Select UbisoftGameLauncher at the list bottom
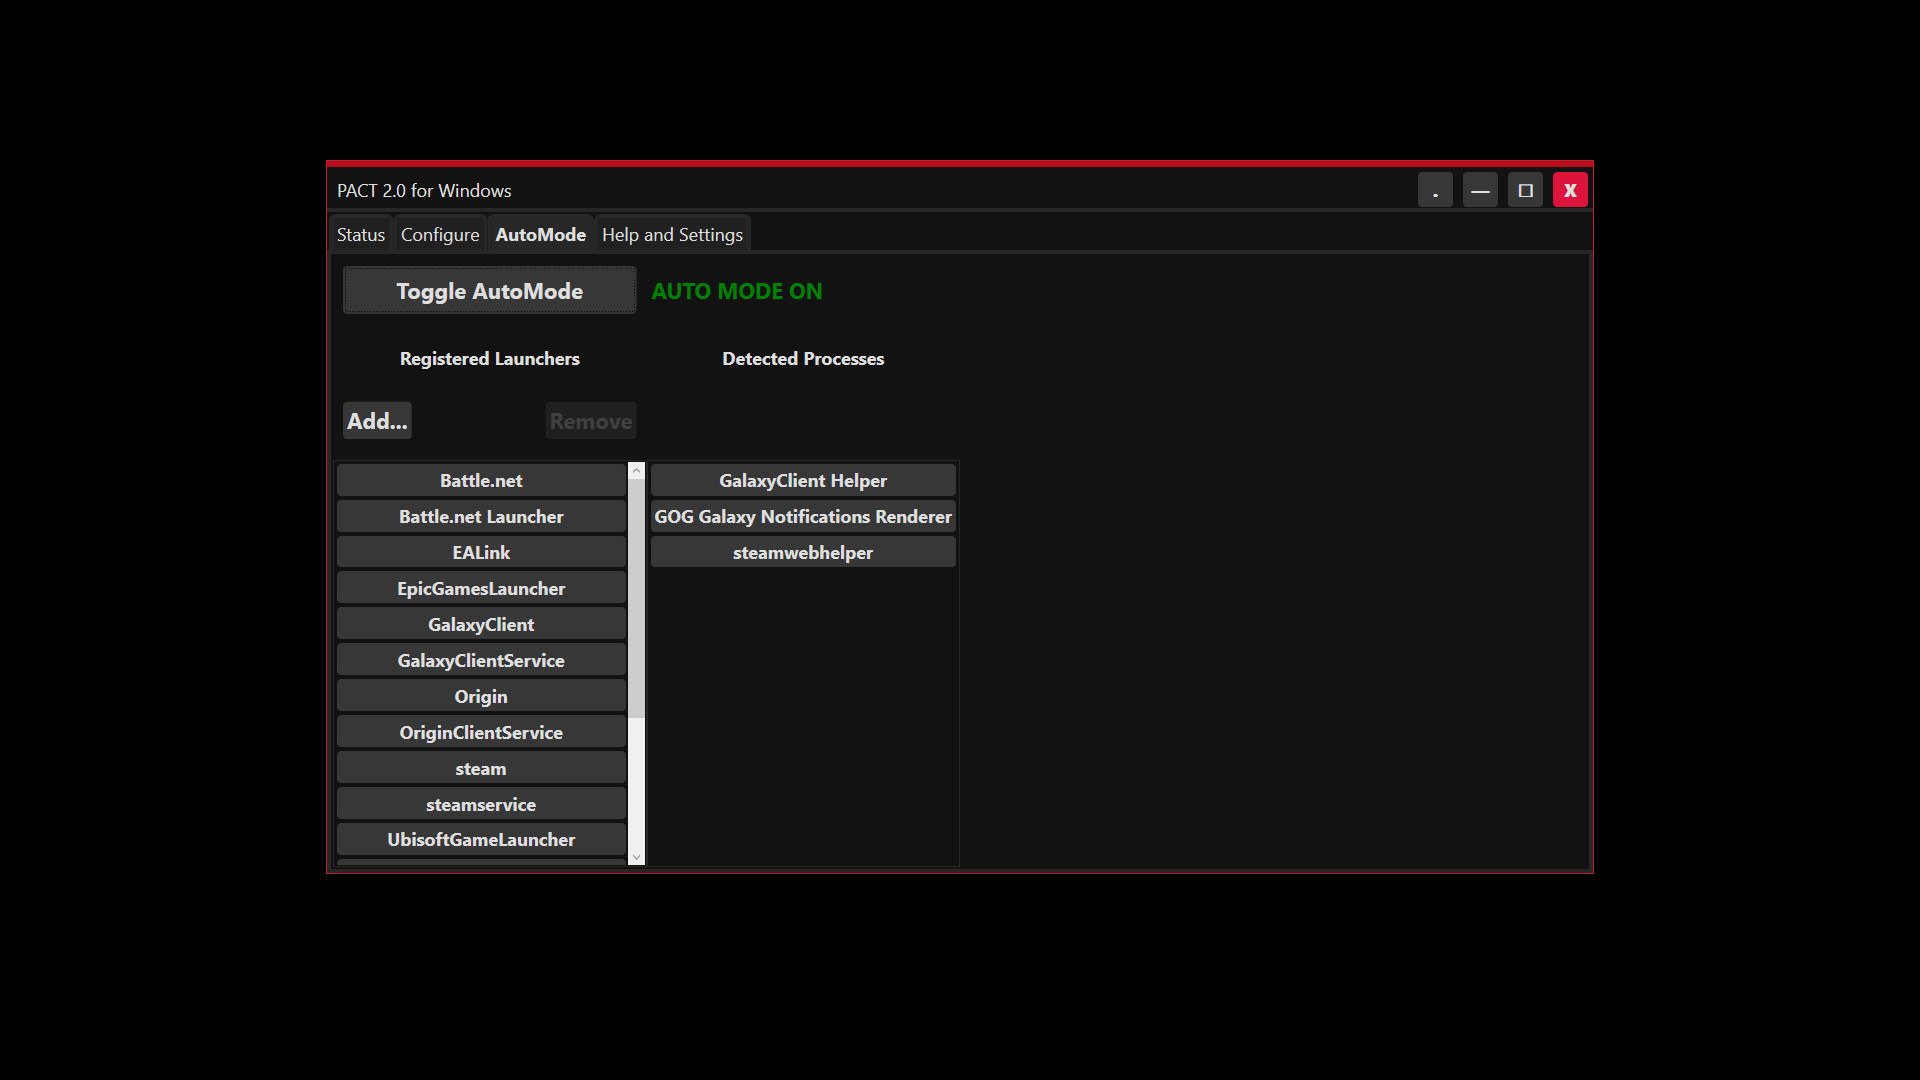Screen dimensions: 1920x1080 pyautogui.click(x=481, y=839)
